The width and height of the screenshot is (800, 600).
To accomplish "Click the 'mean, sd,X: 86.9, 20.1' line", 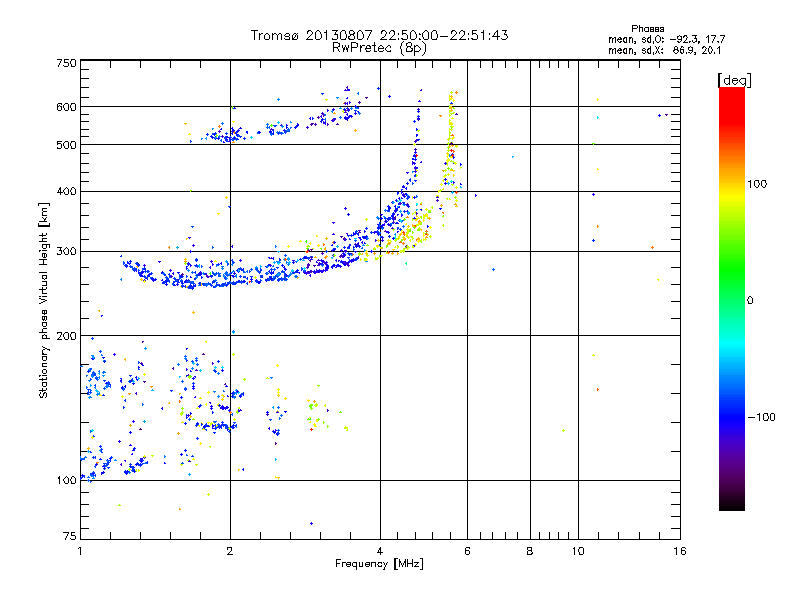I will 664,51.
